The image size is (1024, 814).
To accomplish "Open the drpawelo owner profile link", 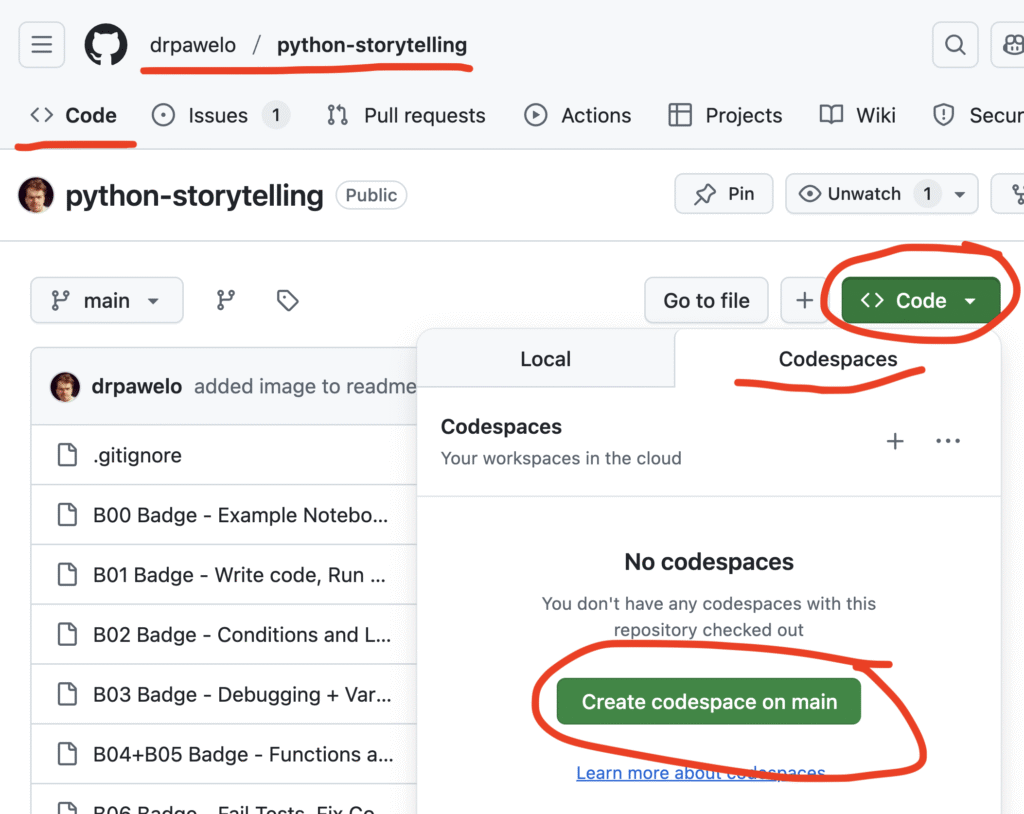I will click(x=191, y=45).
